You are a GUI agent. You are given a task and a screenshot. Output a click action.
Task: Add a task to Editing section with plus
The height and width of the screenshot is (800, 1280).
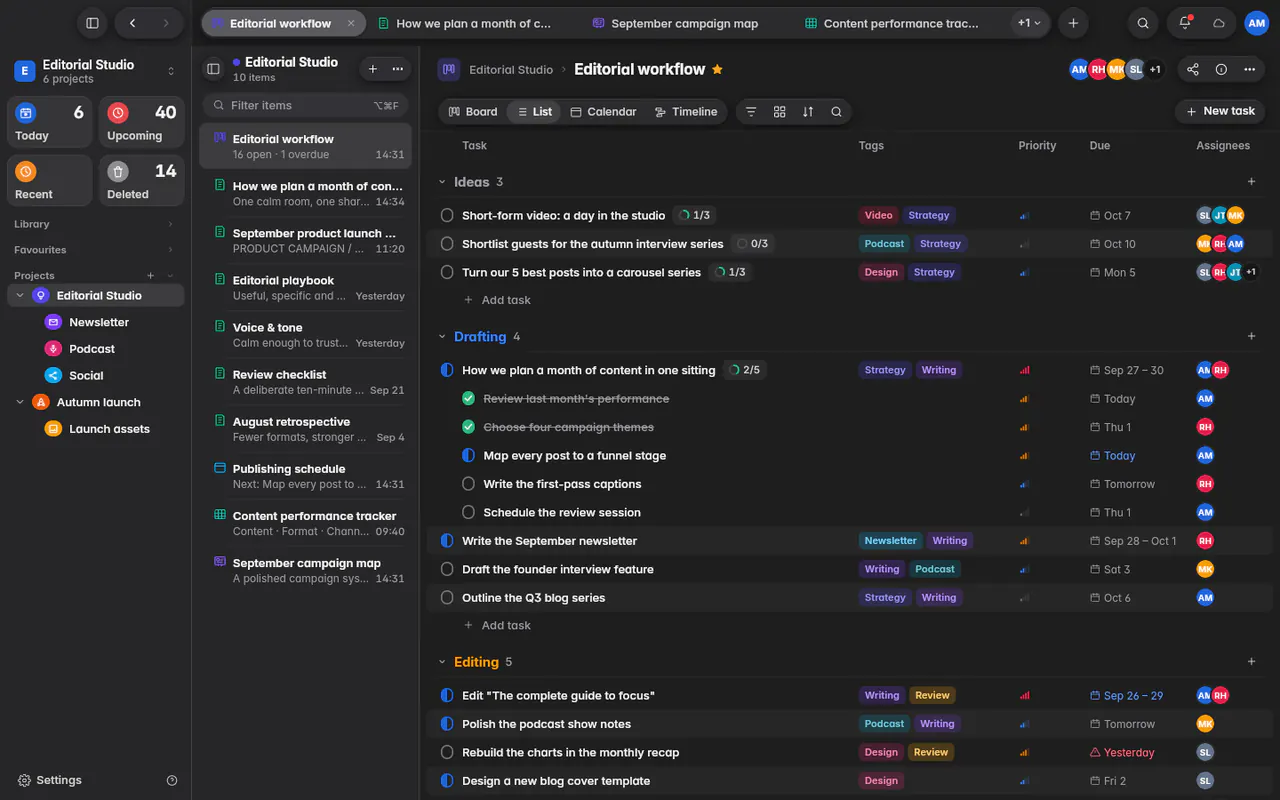coord(1251,662)
